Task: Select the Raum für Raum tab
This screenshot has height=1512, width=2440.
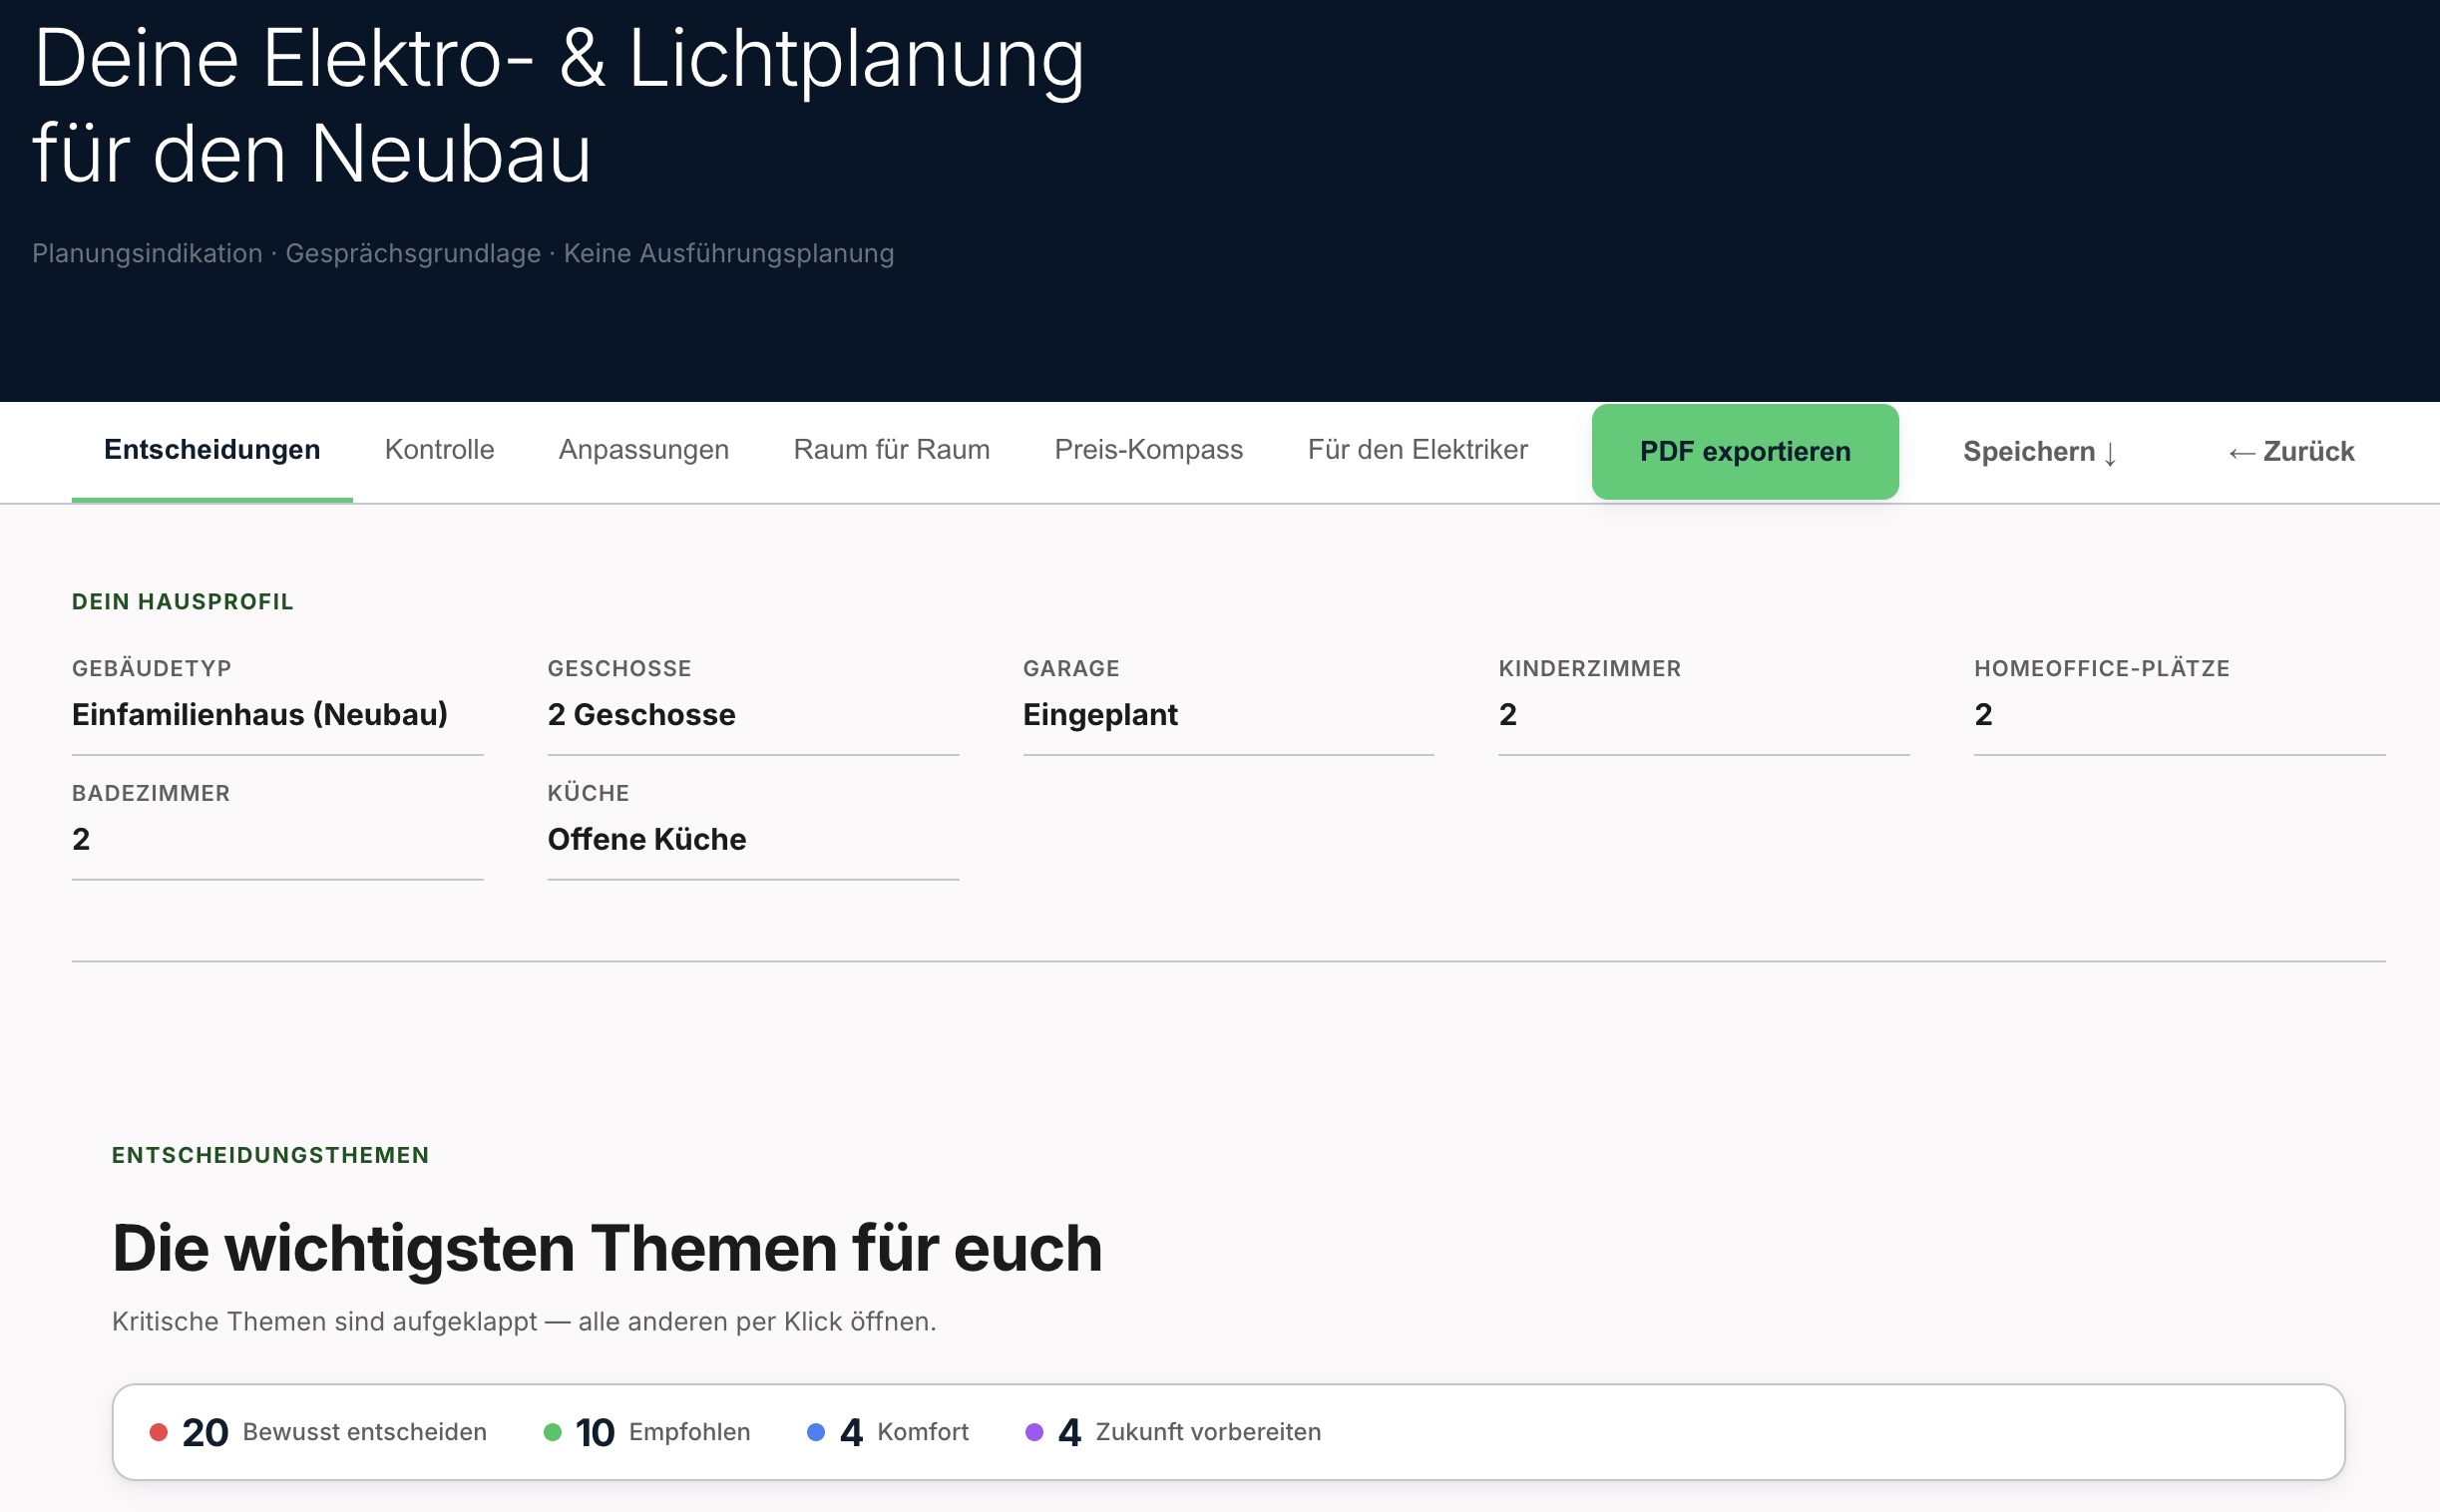Action: coord(891,450)
